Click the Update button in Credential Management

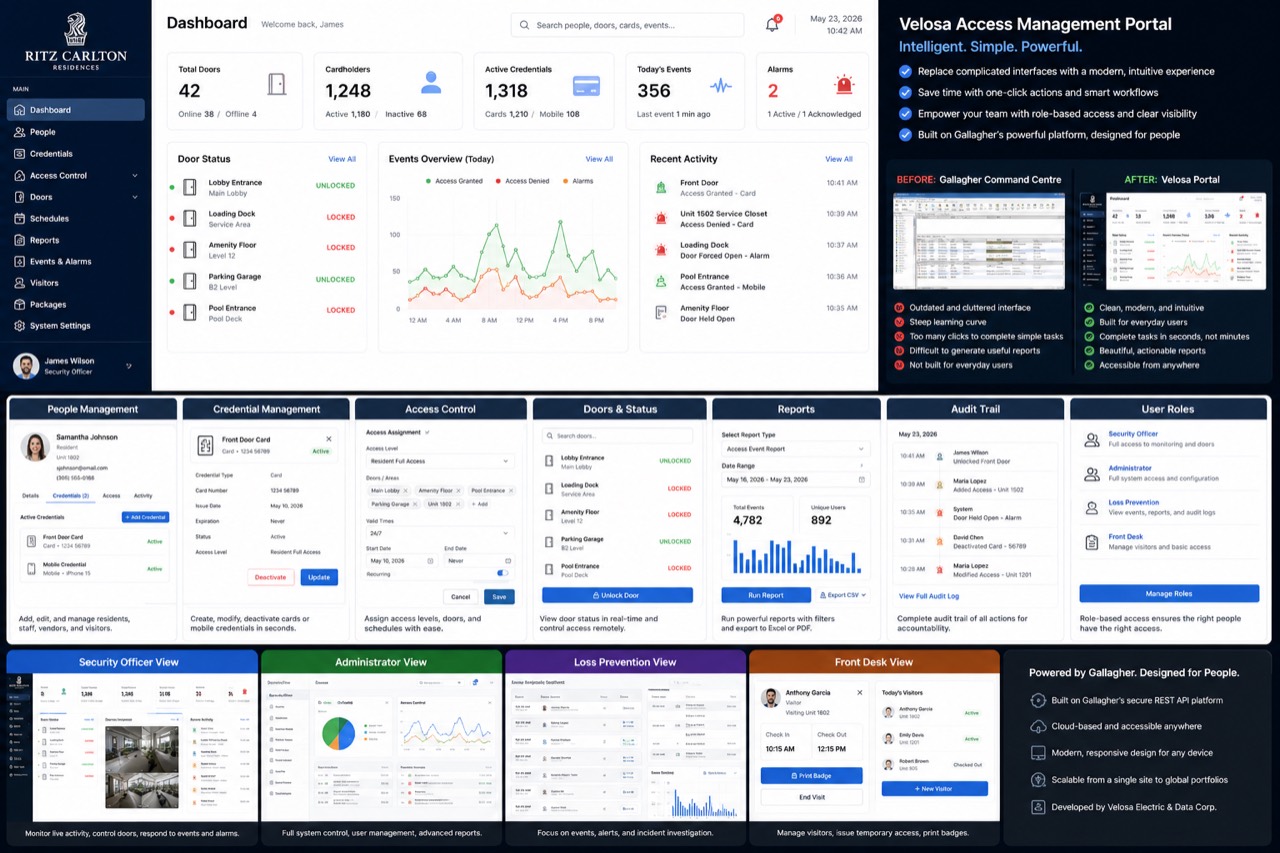click(x=319, y=577)
